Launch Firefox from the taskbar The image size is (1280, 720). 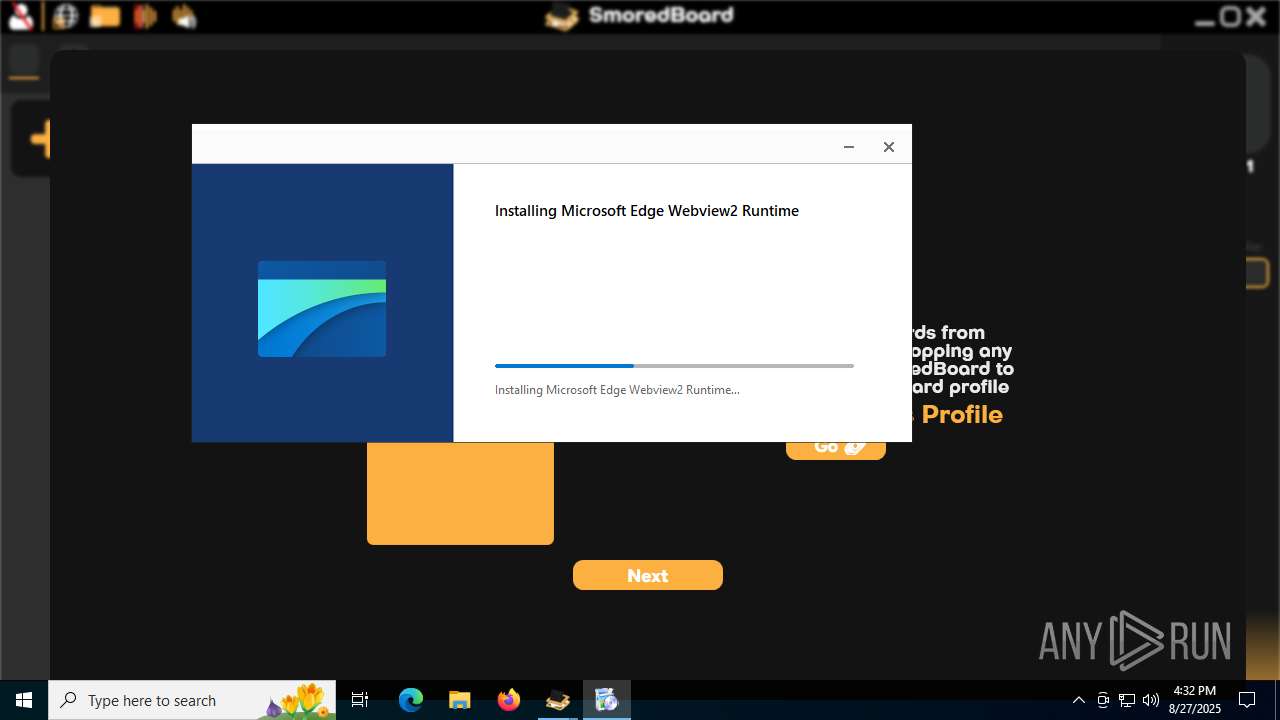point(509,700)
